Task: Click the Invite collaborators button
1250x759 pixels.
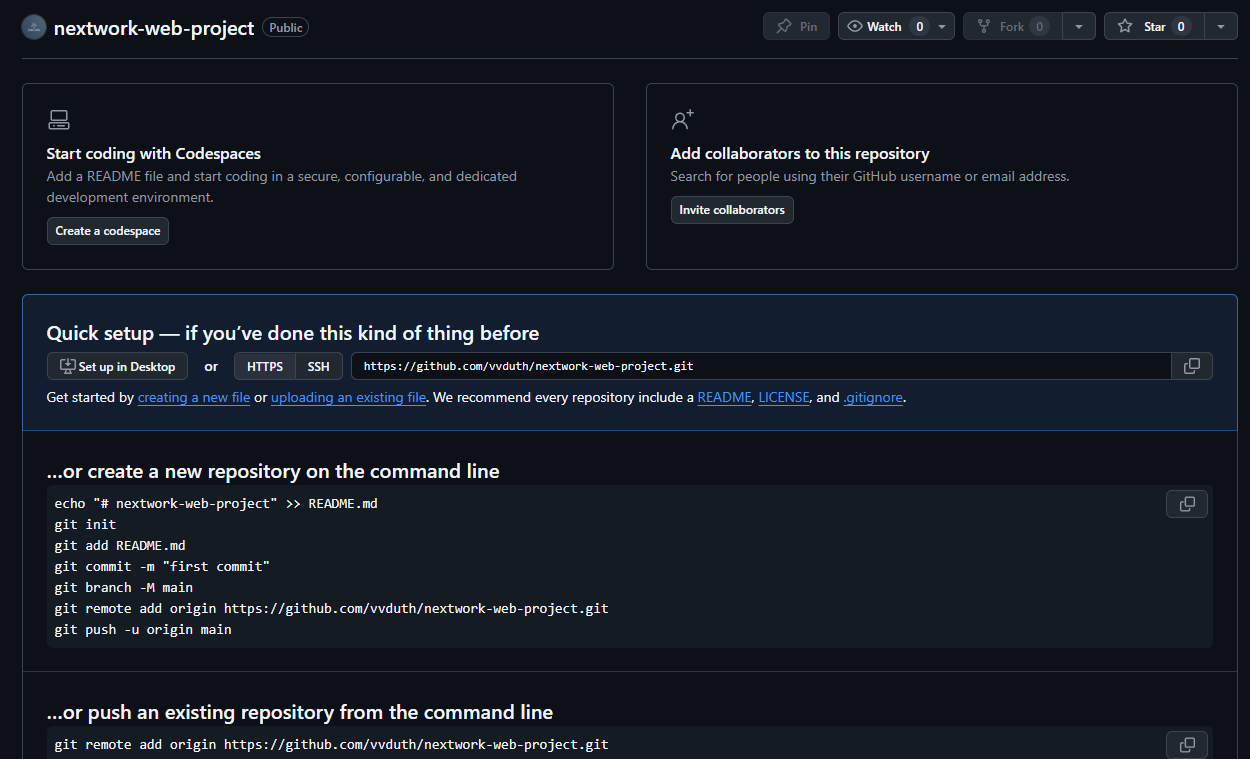Action: click(732, 210)
